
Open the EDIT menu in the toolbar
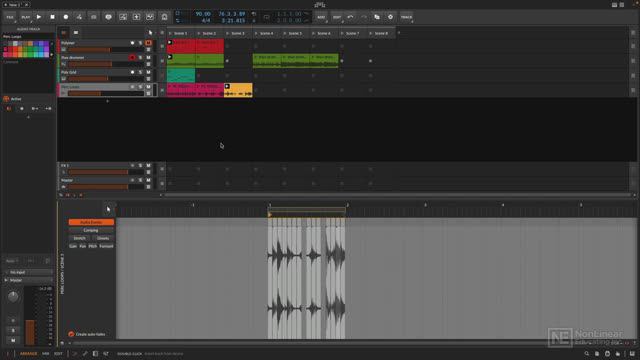pos(337,17)
